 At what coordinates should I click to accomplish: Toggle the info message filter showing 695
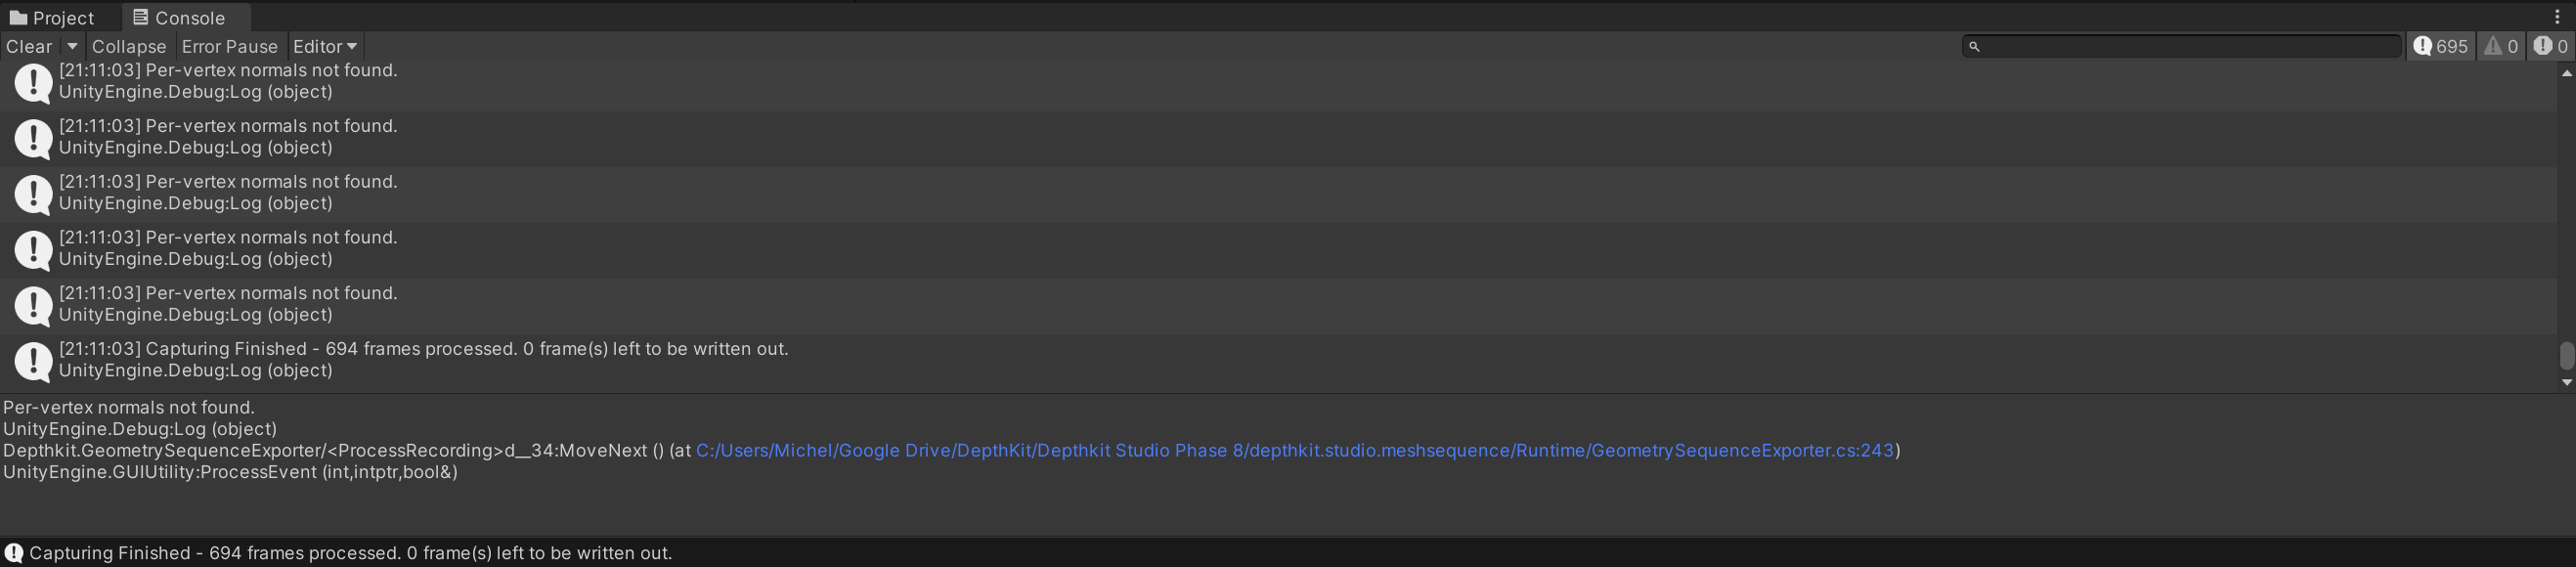click(x=2440, y=46)
